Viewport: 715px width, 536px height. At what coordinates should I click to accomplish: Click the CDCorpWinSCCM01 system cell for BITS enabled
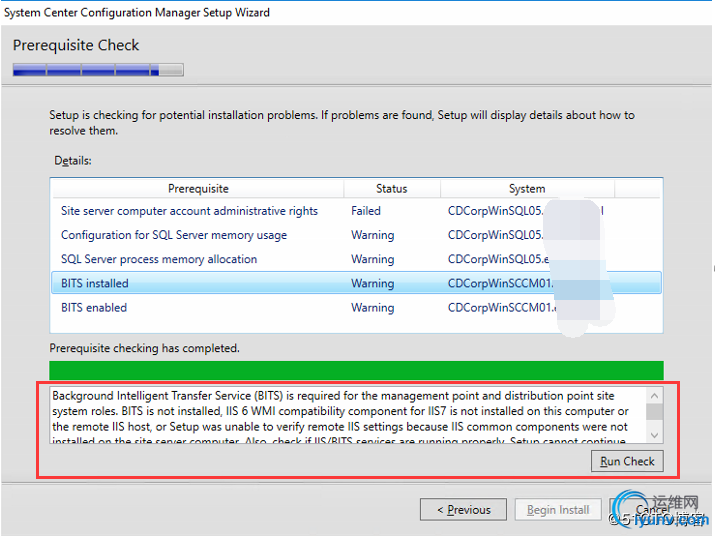[502, 307]
